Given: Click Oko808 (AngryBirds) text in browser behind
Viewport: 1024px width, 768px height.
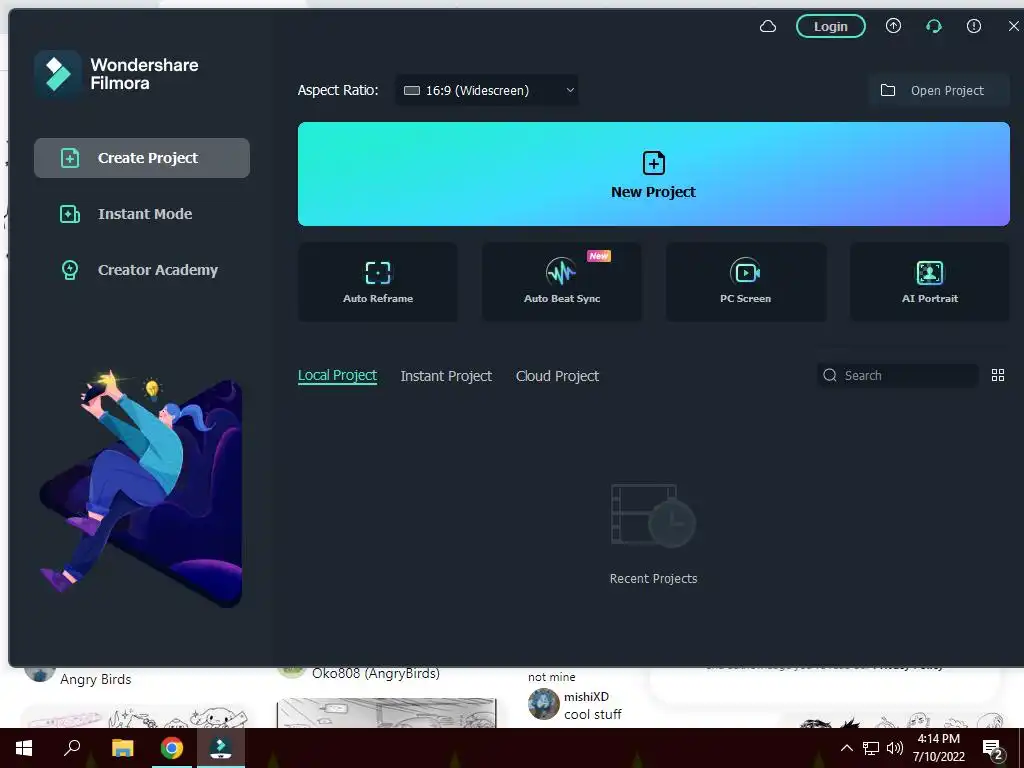Looking at the screenshot, I should pos(376,673).
